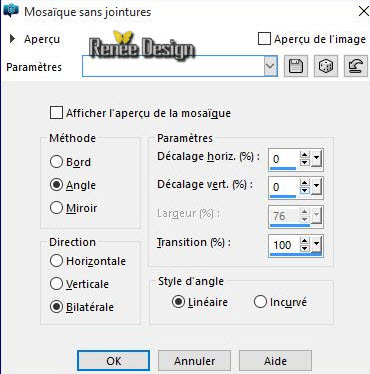
Task: Select the Bord method radio button
Action: (x=56, y=162)
